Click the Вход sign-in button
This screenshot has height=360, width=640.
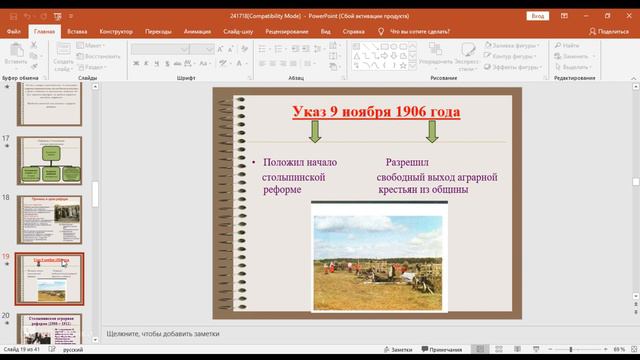pyautogui.click(x=538, y=16)
